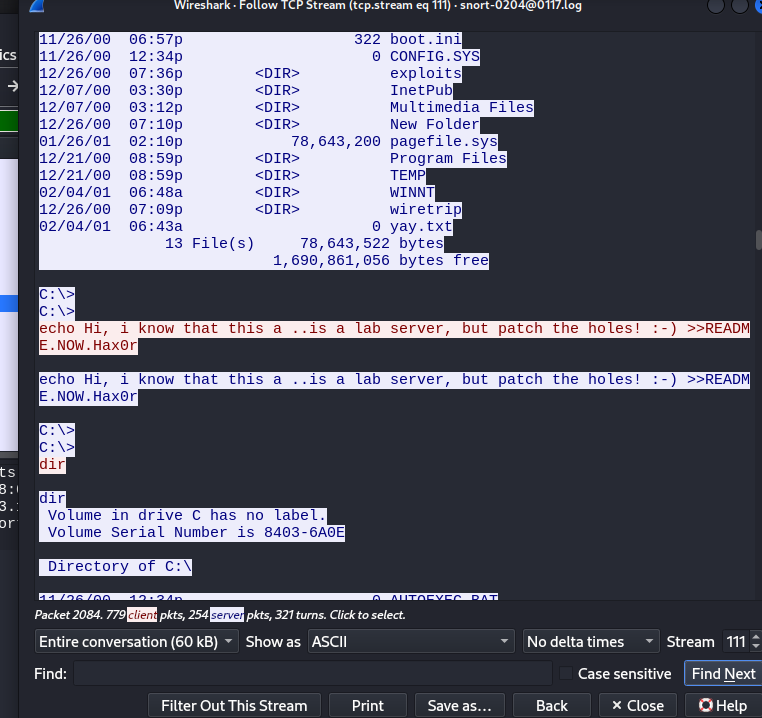
Task: Click the 'TEMP' directory entry
Action: tap(408, 175)
